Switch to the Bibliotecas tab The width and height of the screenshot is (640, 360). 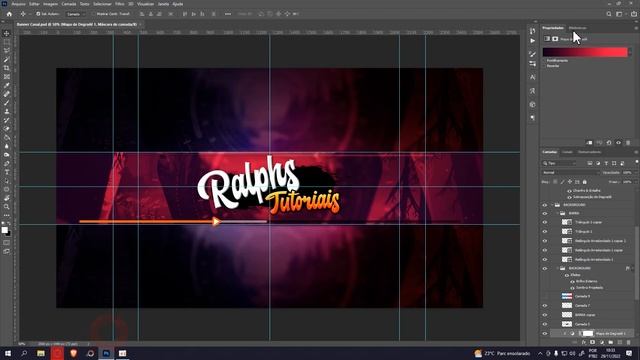click(x=578, y=28)
